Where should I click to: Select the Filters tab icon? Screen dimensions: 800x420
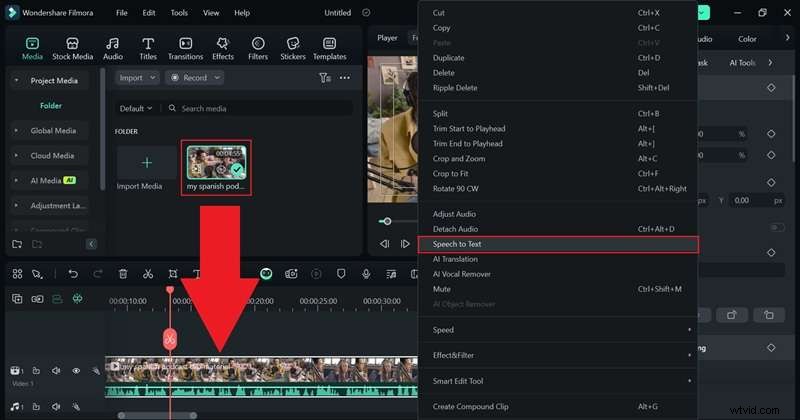(258, 48)
